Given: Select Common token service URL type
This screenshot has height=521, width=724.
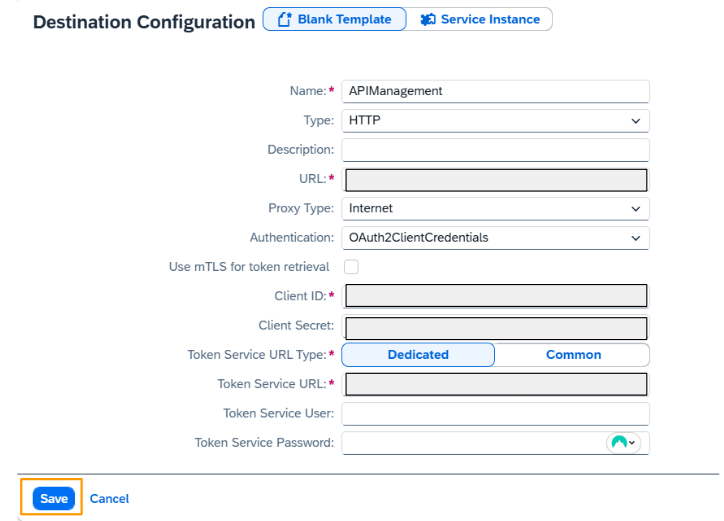Looking at the screenshot, I should 573,355.
